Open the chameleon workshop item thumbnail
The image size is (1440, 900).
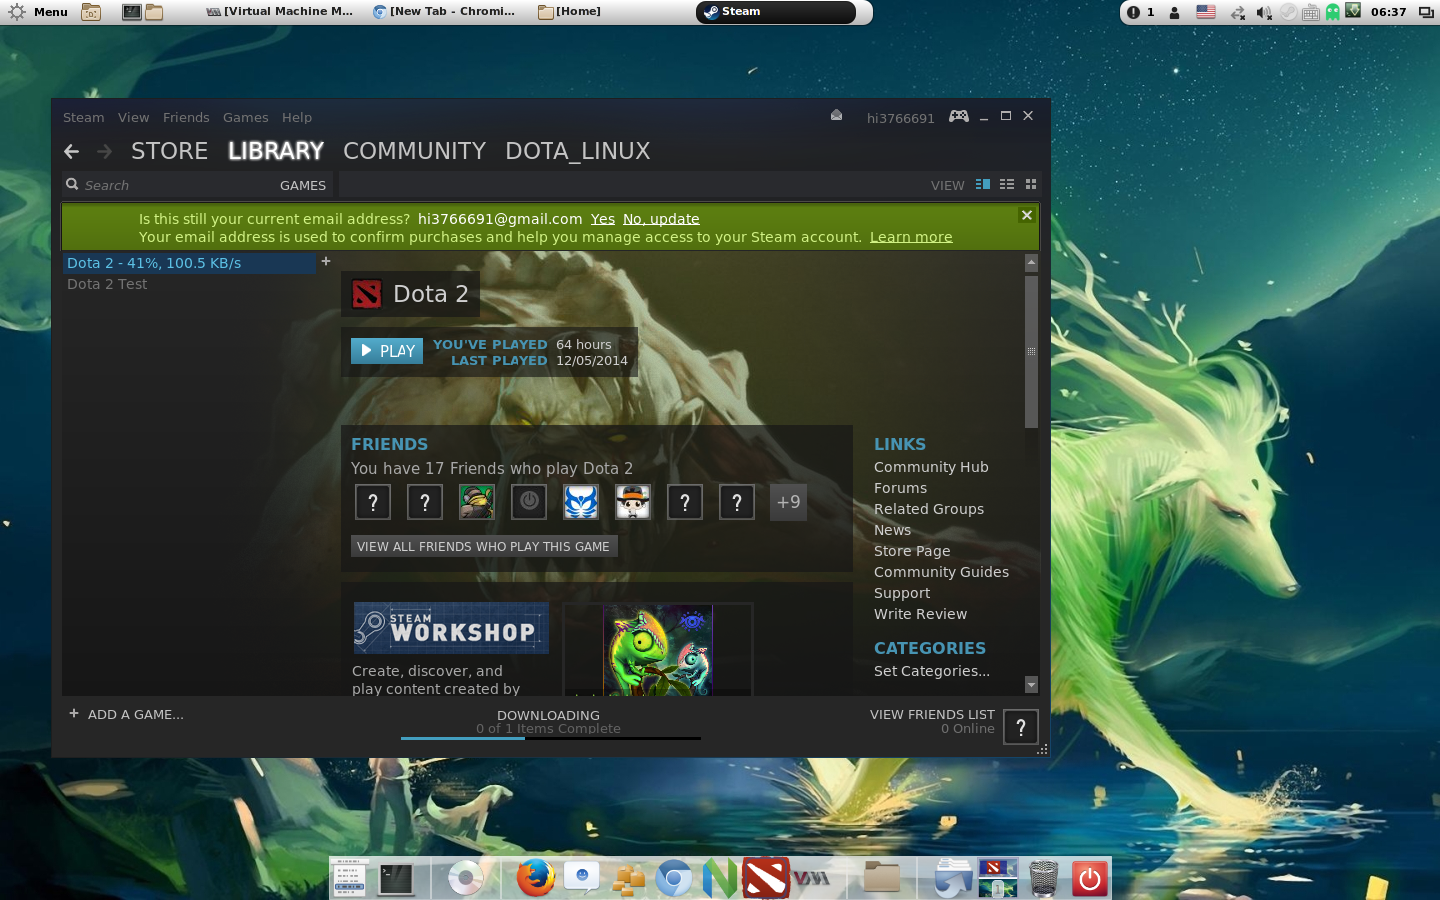click(658, 650)
